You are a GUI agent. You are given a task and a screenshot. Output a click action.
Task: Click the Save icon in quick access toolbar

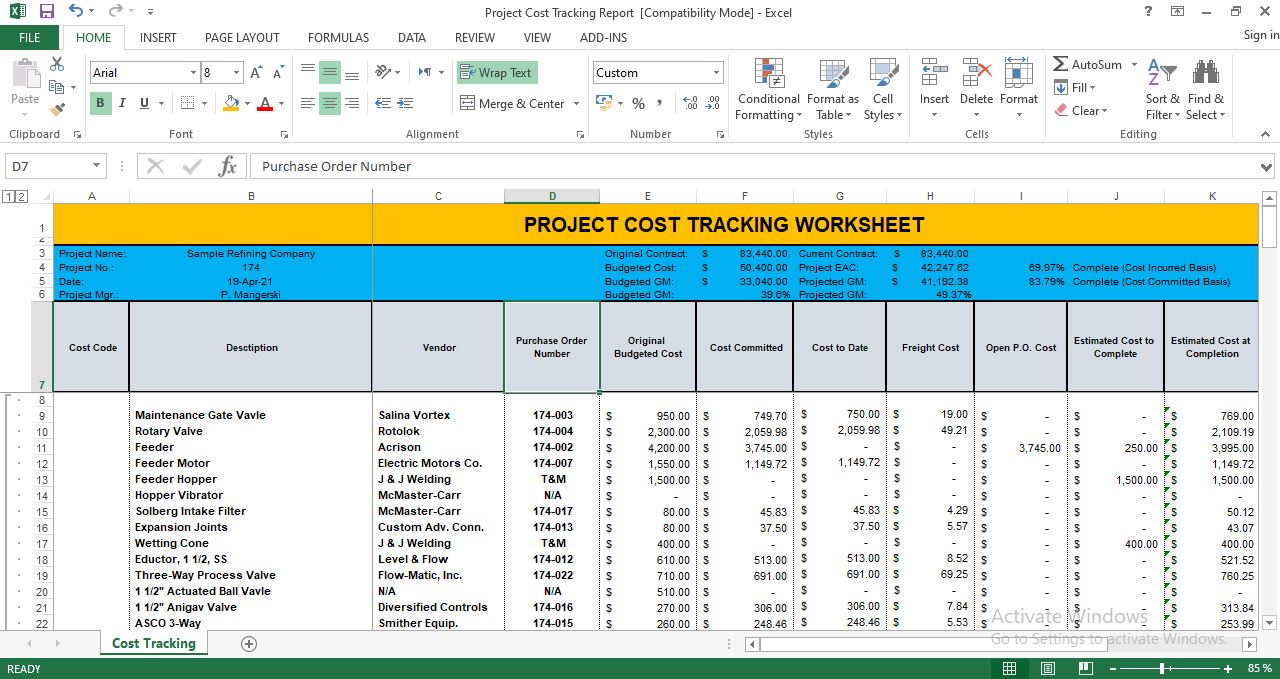(46, 12)
